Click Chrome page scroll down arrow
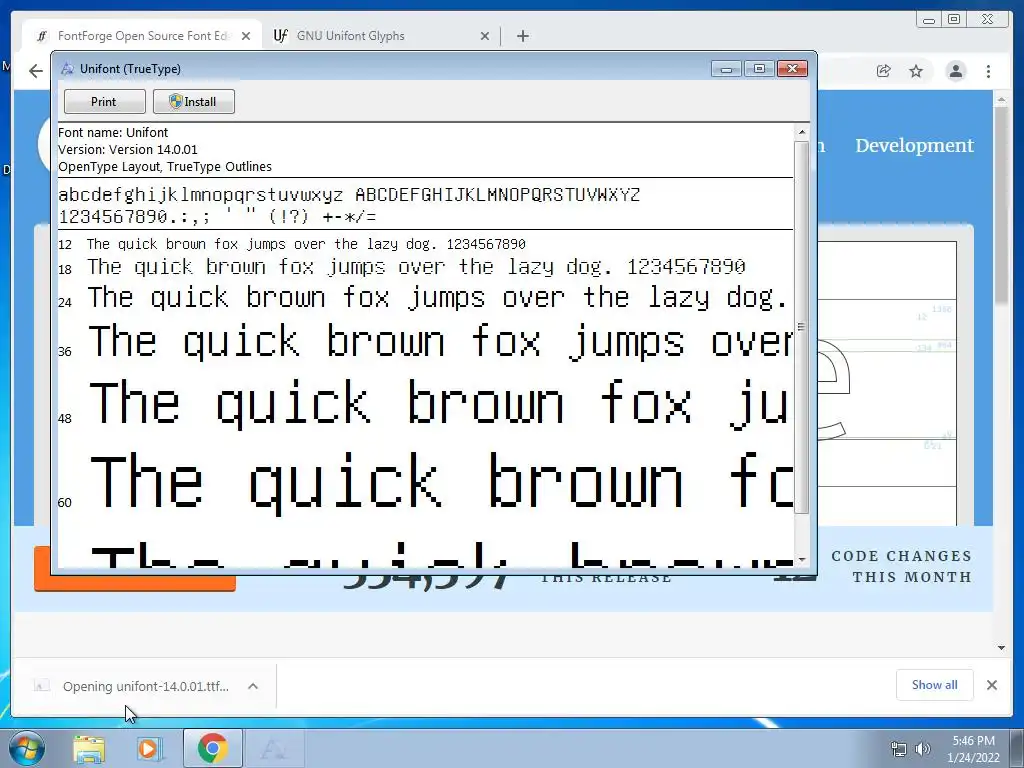Screen dimensions: 1024x768 point(1001,648)
